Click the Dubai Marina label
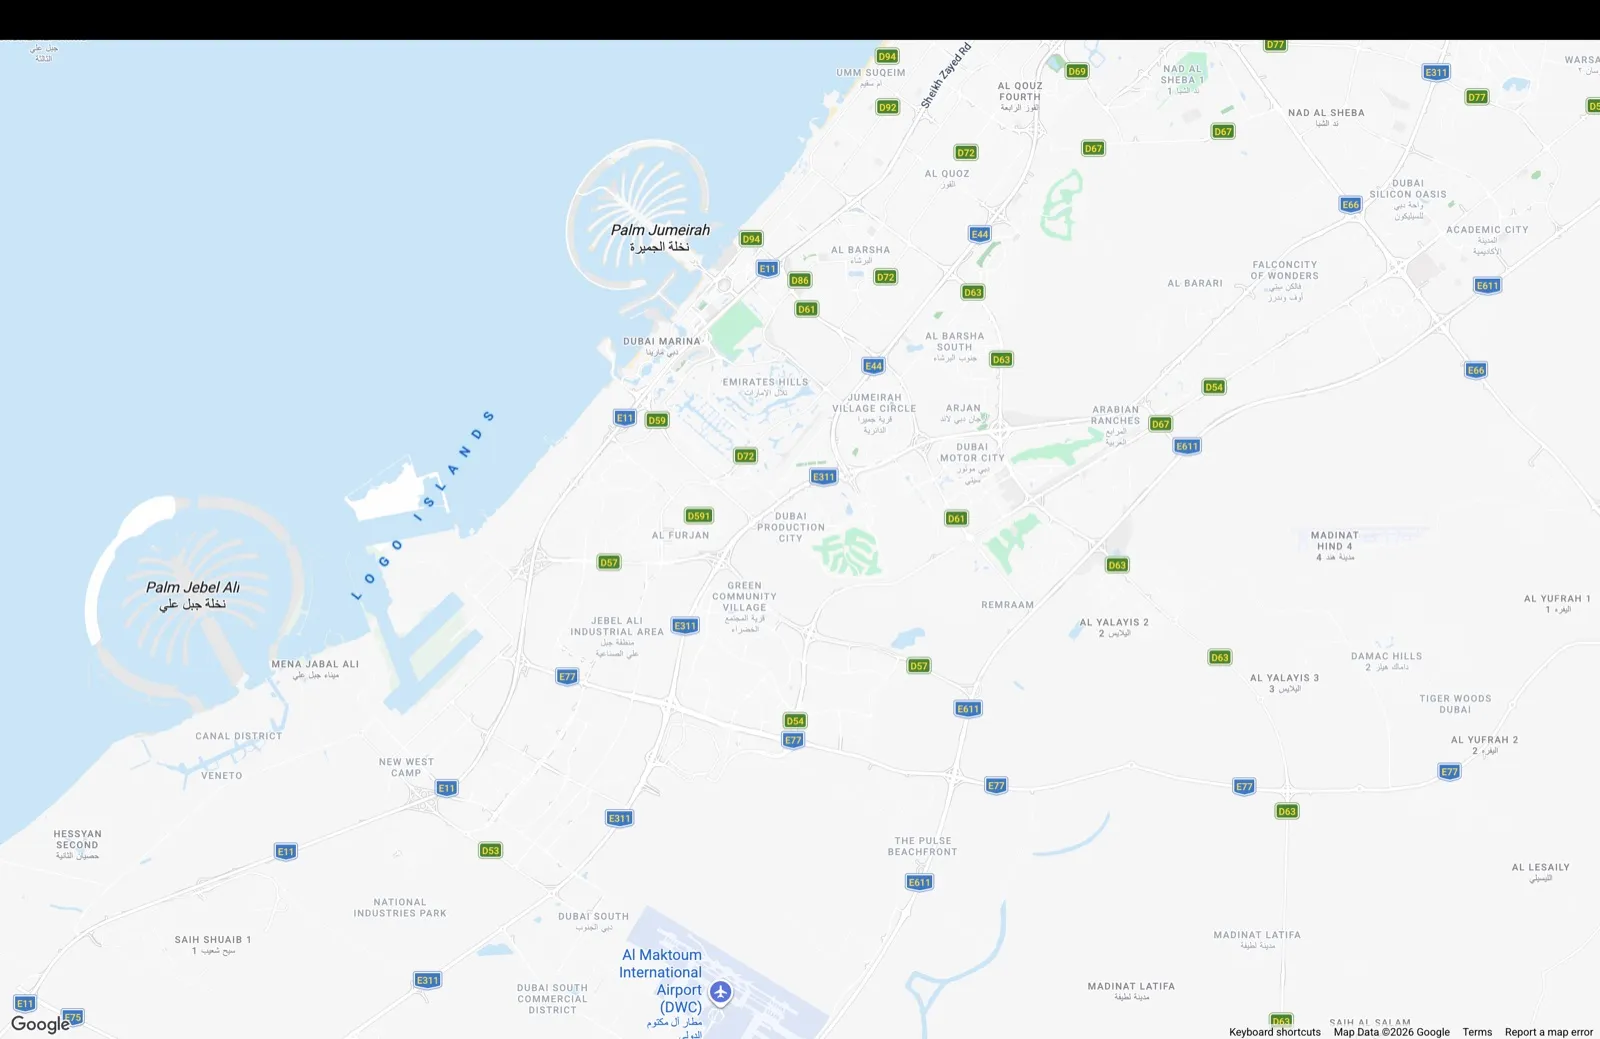 [x=662, y=346]
